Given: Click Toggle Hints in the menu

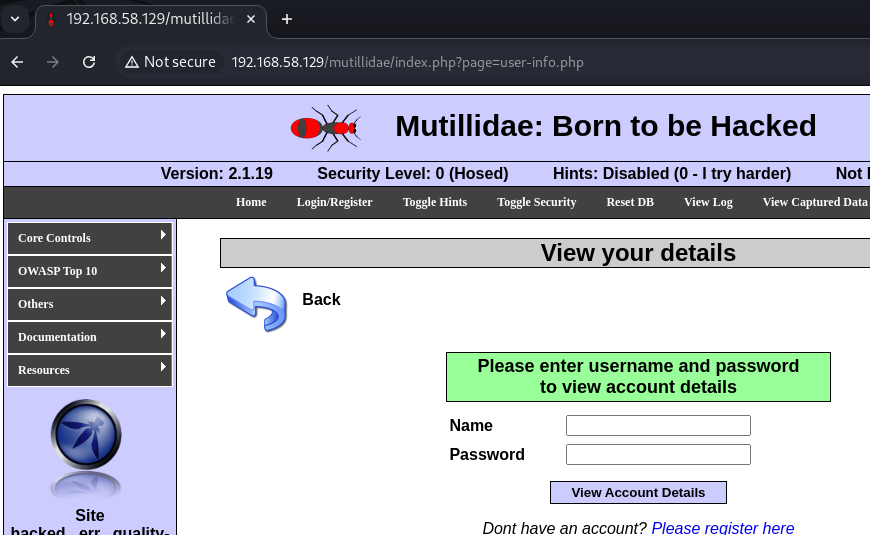Looking at the screenshot, I should (434, 202).
